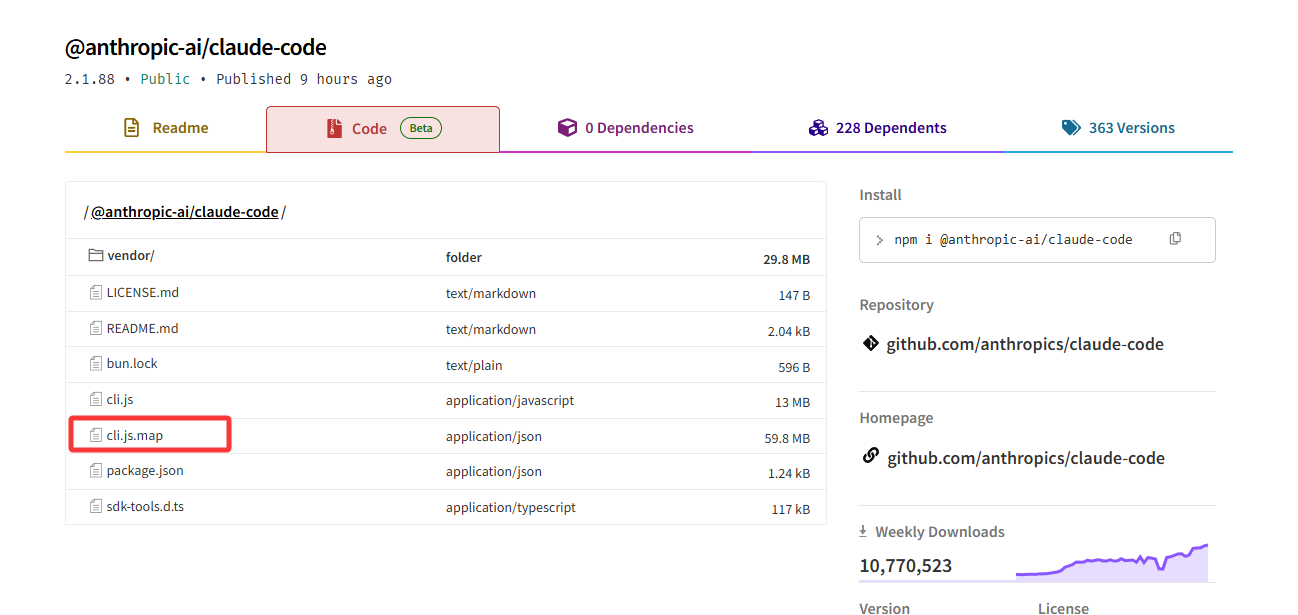
Task: Click the @anthropic-ai/claude-code breadcrumb path link
Action: click(185, 212)
